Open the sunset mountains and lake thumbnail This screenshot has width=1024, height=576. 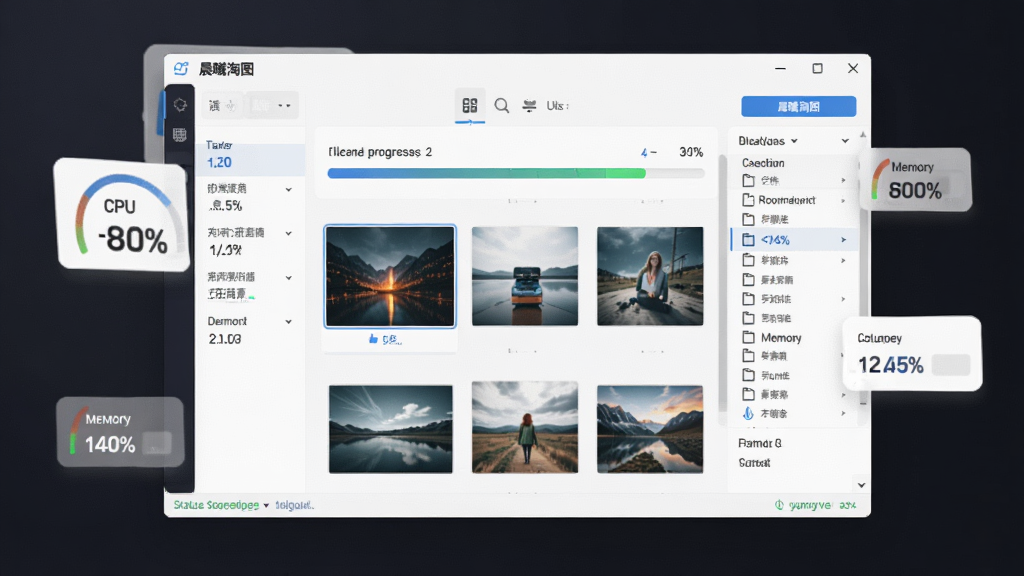(650, 429)
